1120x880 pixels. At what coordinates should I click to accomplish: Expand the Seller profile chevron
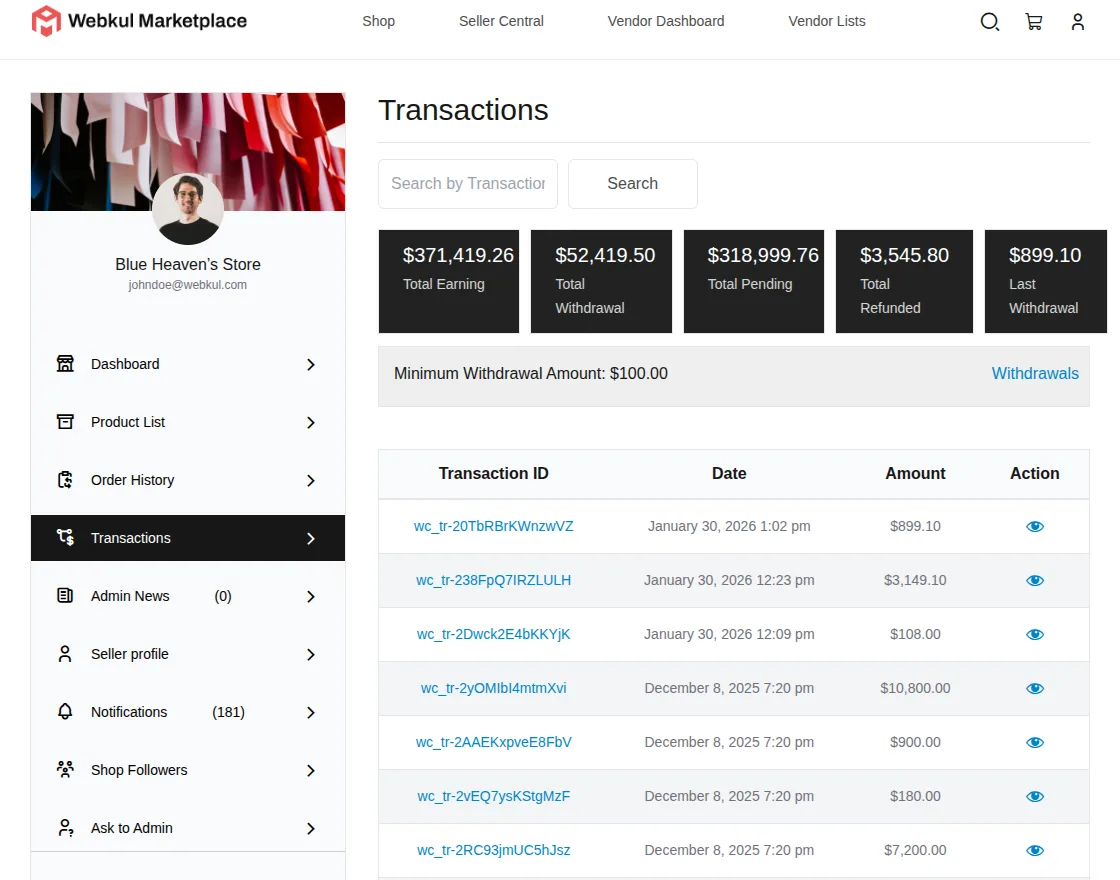coord(311,654)
